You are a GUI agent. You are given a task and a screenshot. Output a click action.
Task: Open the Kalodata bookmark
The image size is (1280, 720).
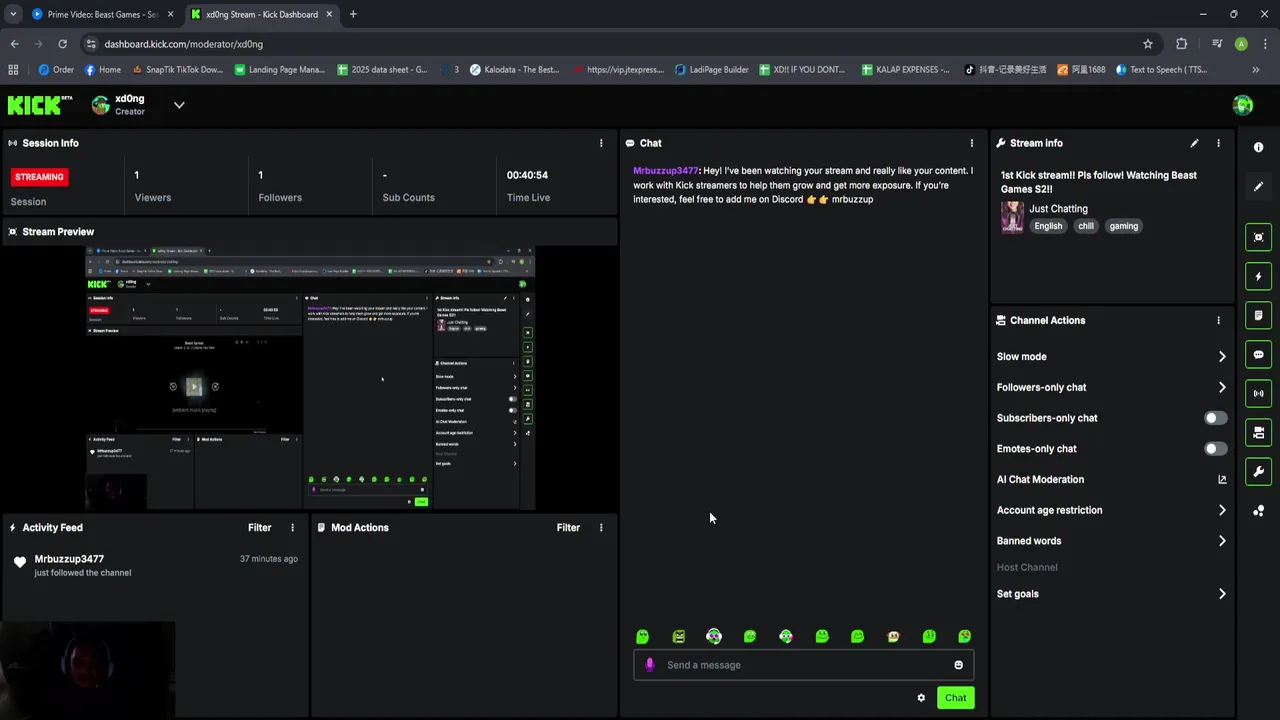pyautogui.click(x=514, y=70)
